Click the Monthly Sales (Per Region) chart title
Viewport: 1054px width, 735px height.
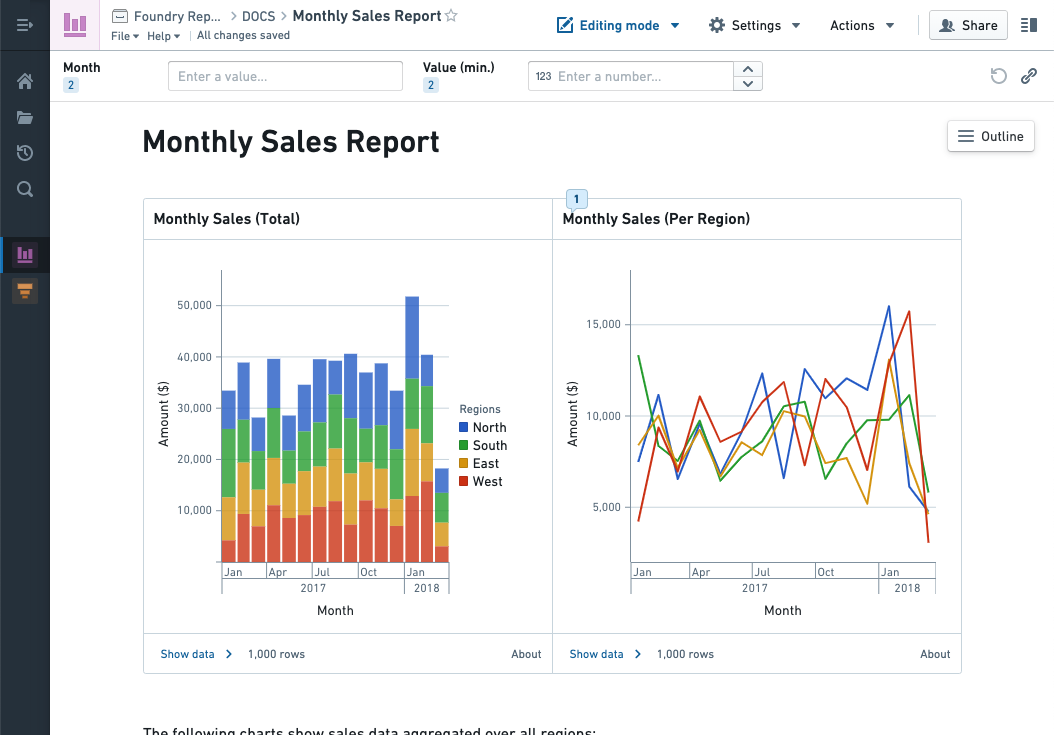point(656,219)
